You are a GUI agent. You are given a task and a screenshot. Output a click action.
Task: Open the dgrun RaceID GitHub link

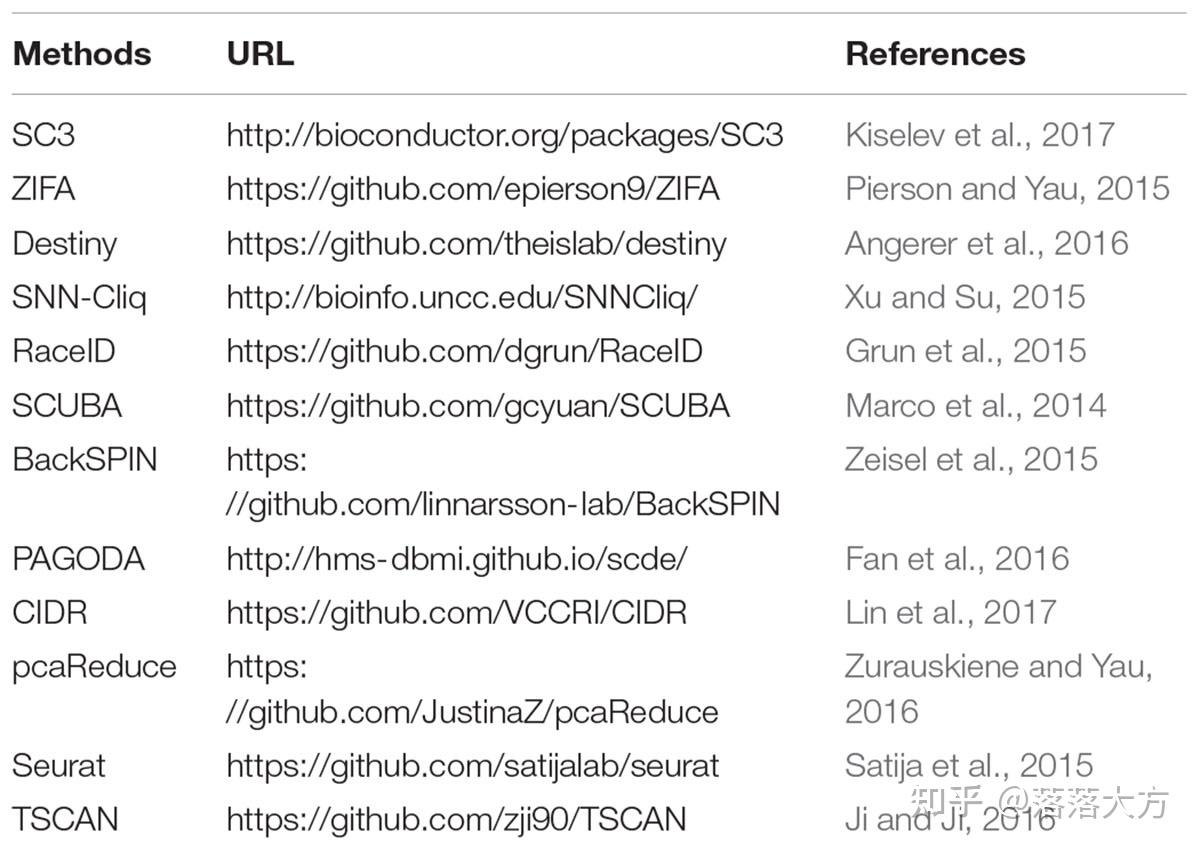[x=464, y=351]
